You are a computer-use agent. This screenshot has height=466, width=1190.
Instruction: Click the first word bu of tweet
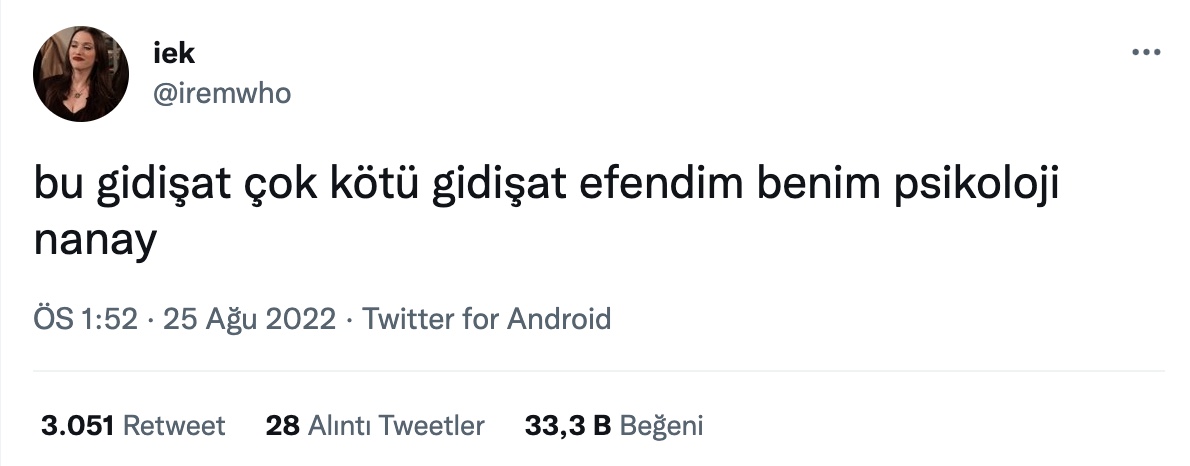tap(59, 187)
